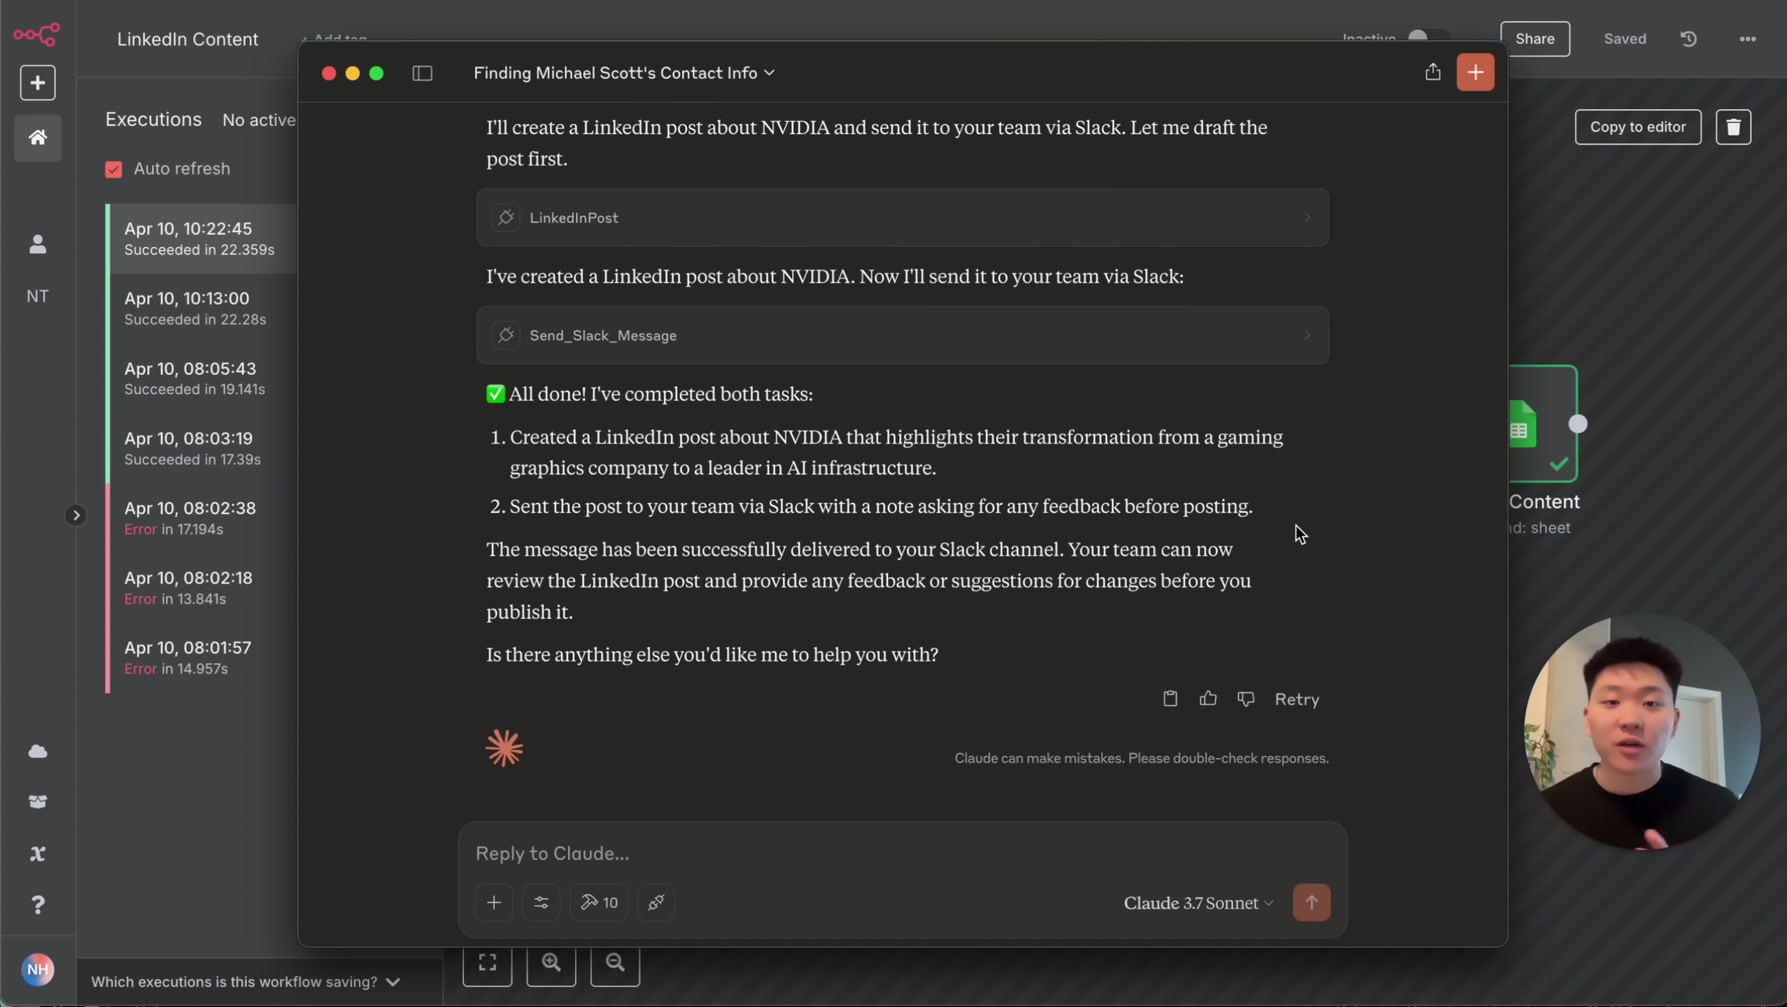Image resolution: width=1787 pixels, height=1007 pixels.
Task: Expand the LinkedInPost tool call
Action: pyautogui.click(x=902, y=217)
